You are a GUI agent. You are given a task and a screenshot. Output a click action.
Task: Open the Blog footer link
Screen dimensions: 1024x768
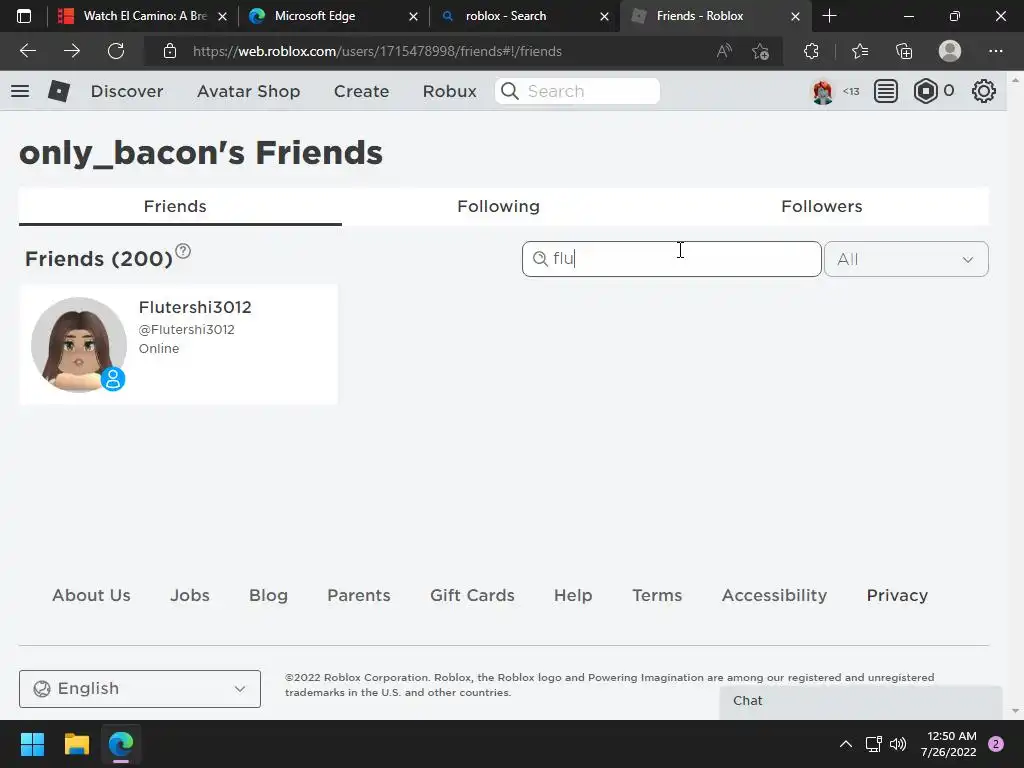point(268,595)
